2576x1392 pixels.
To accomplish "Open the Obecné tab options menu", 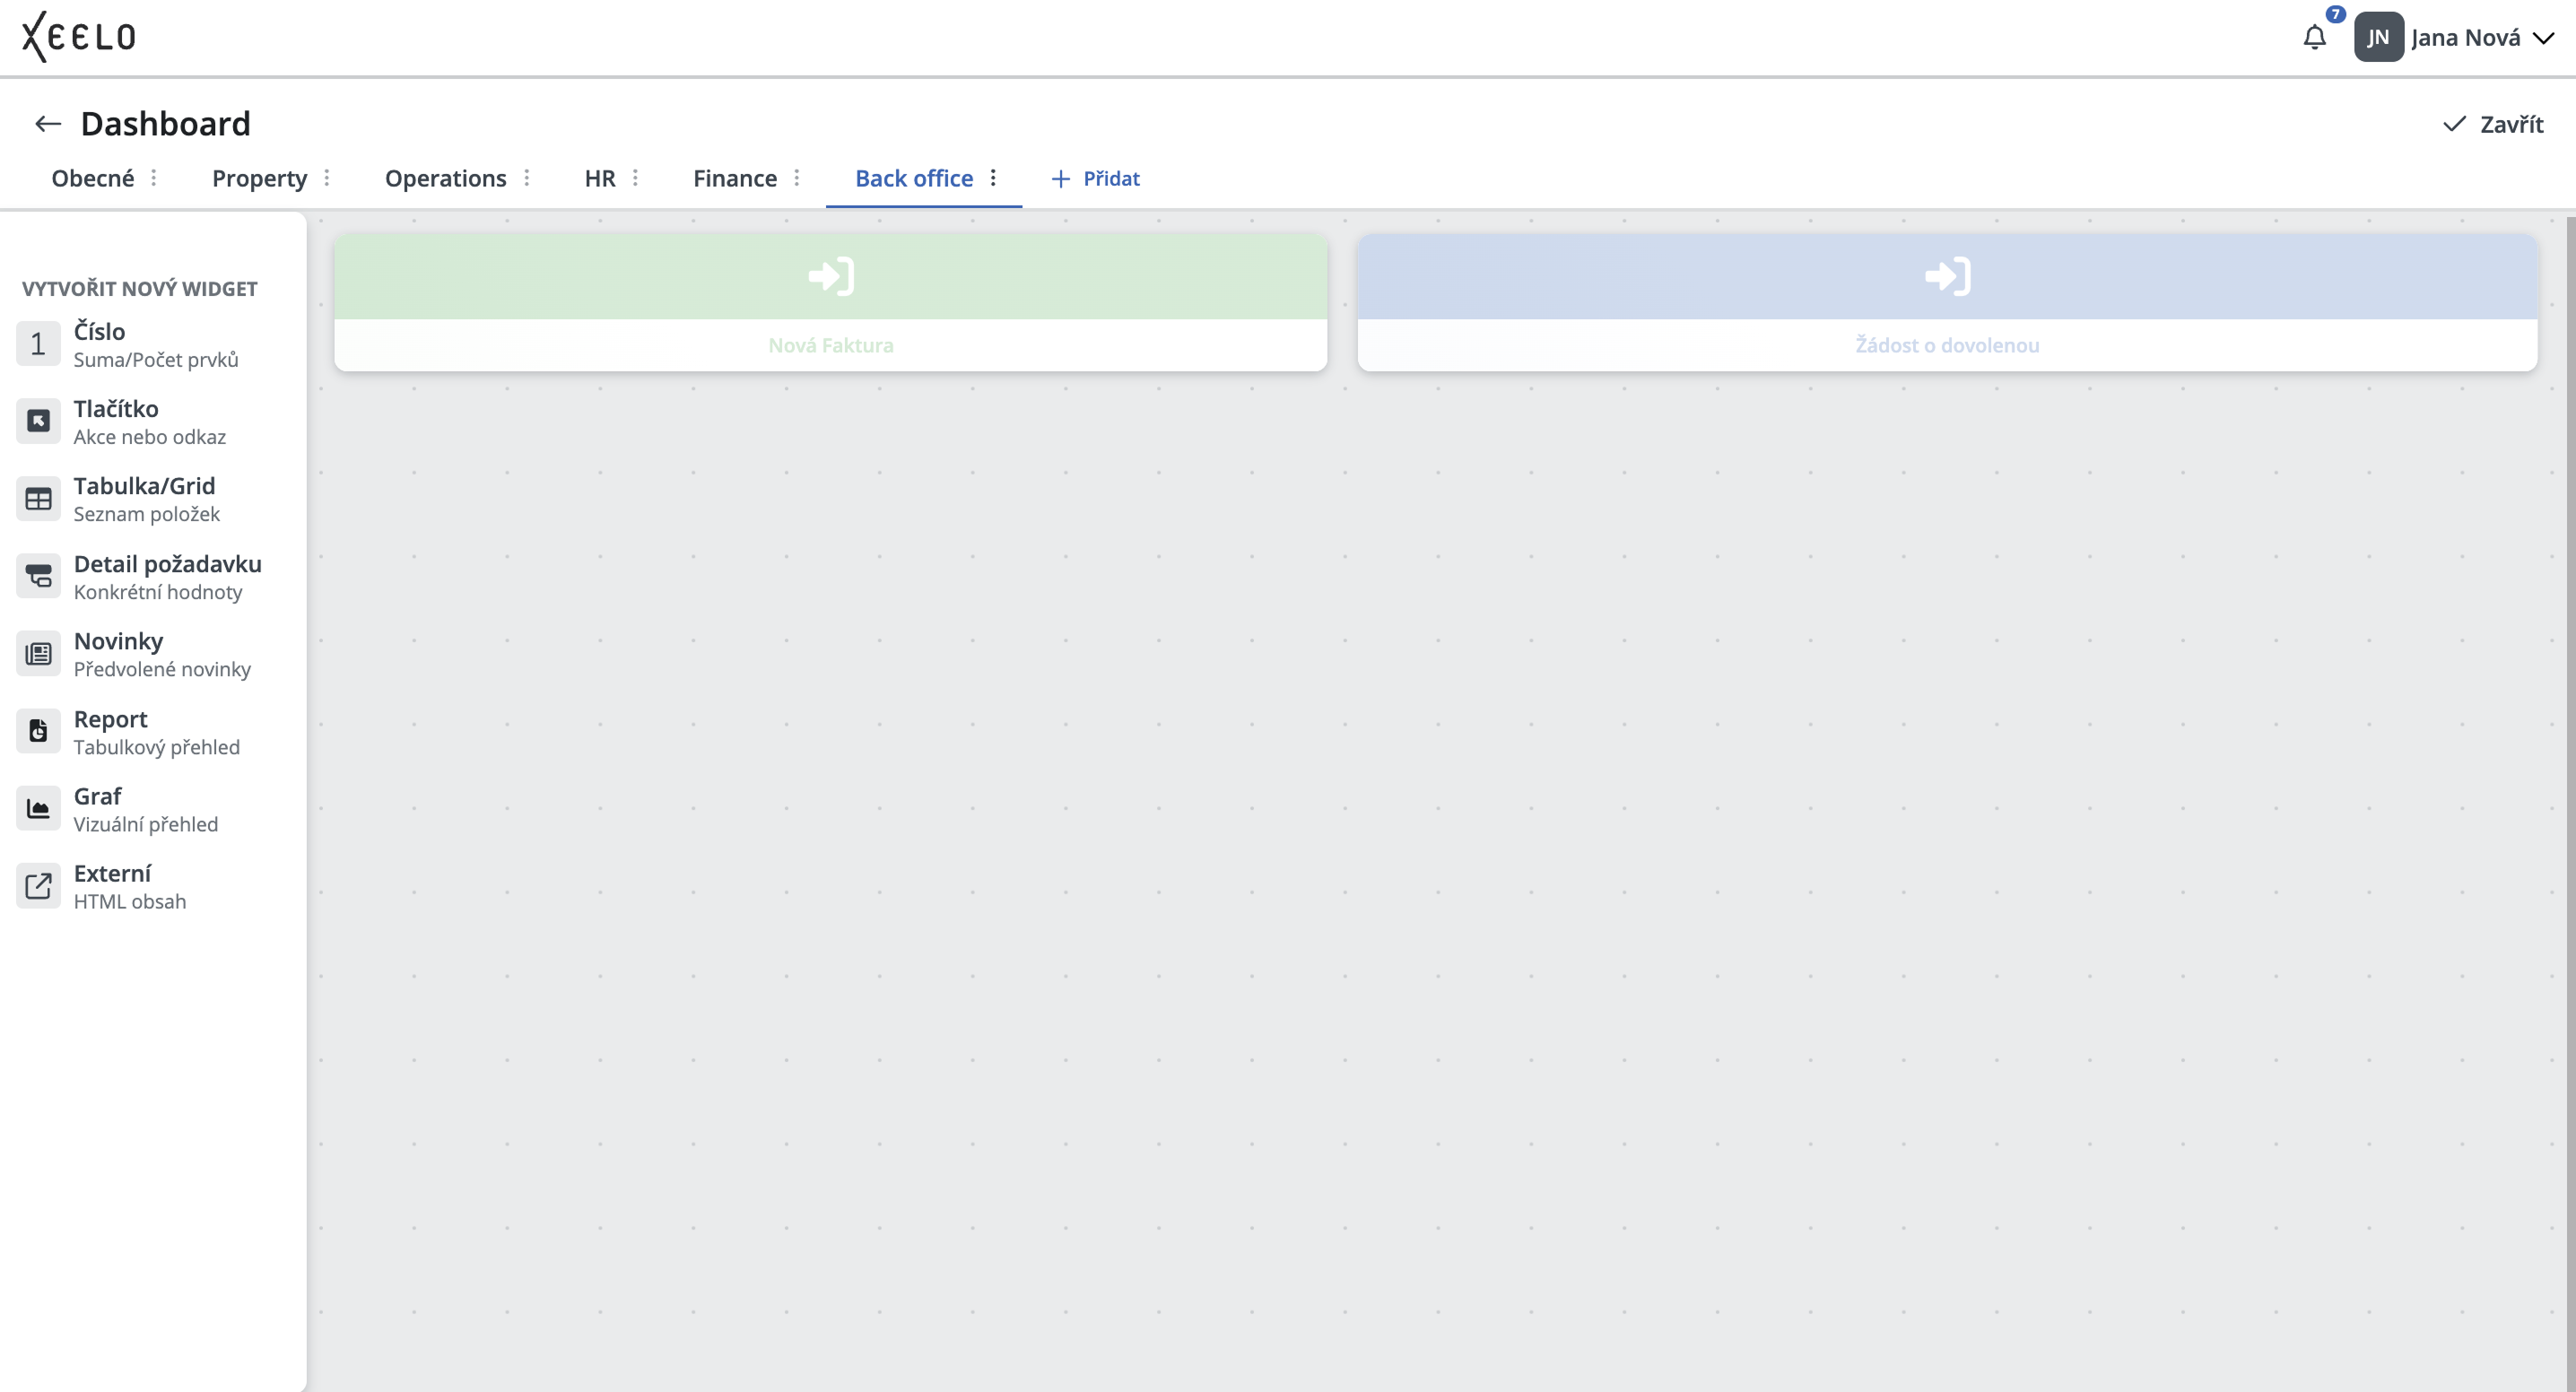I will [x=153, y=178].
